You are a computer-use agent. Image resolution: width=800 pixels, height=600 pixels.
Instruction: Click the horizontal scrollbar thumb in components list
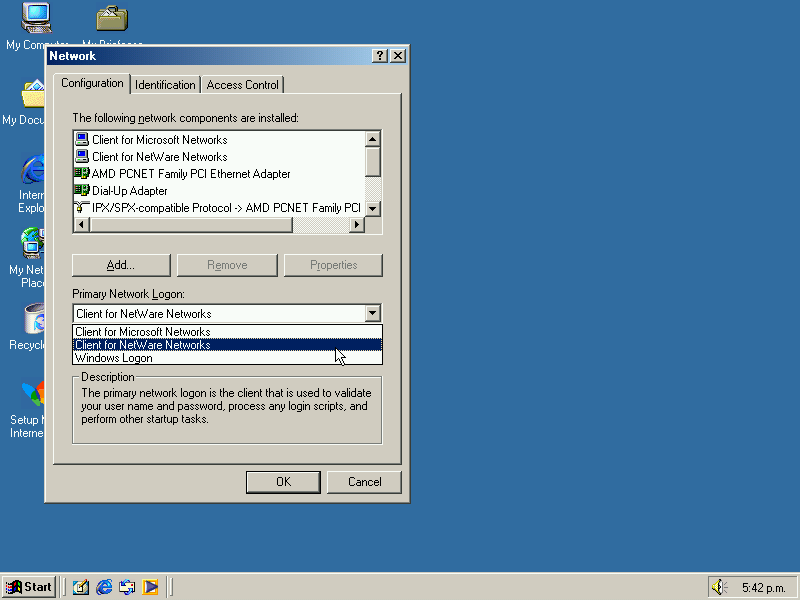click(191, 224)
